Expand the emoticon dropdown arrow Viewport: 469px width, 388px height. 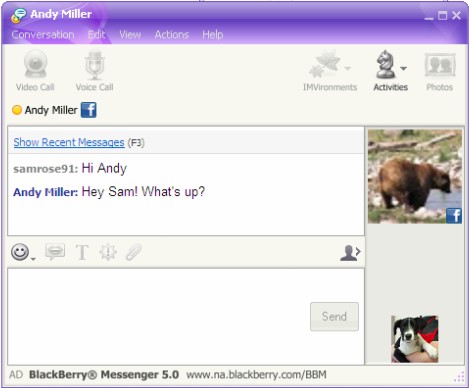tap(33, 259)
